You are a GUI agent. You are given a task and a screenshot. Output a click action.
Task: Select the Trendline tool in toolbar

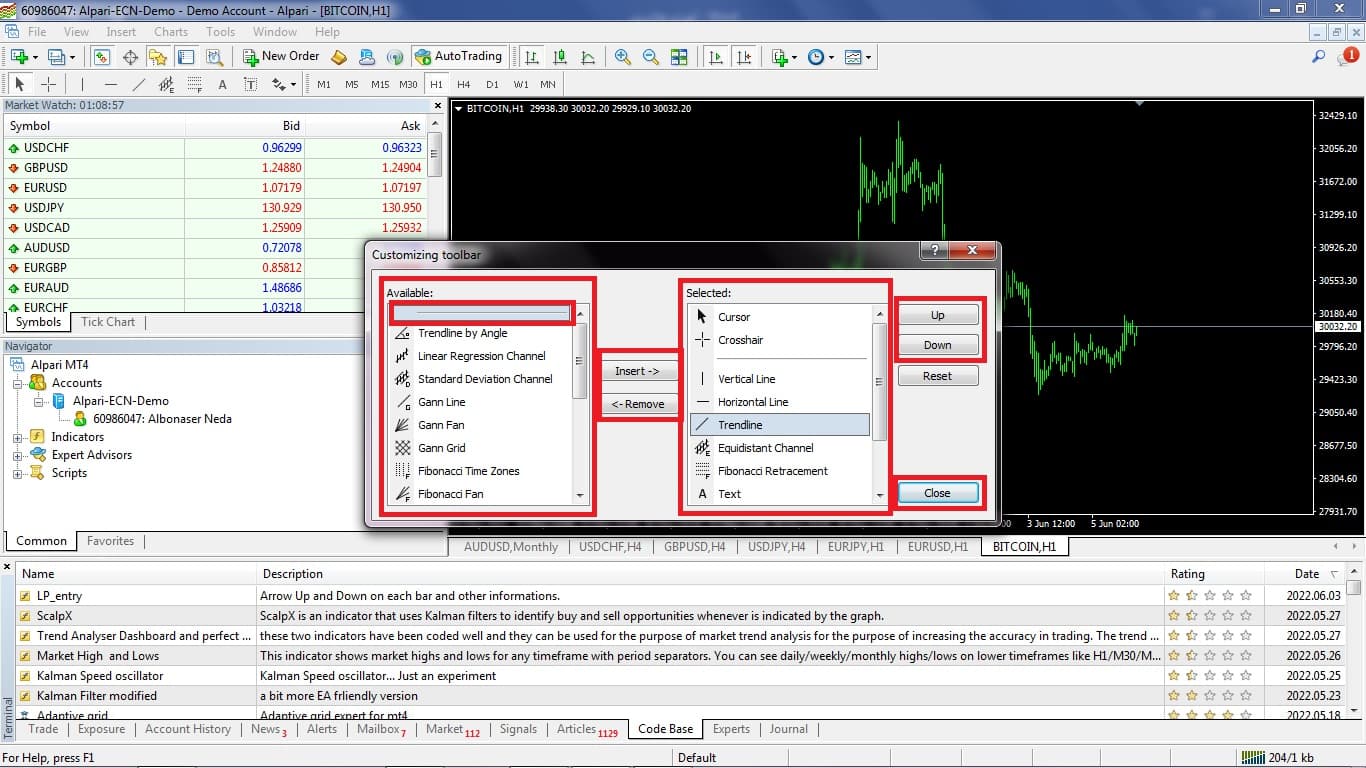139,84
